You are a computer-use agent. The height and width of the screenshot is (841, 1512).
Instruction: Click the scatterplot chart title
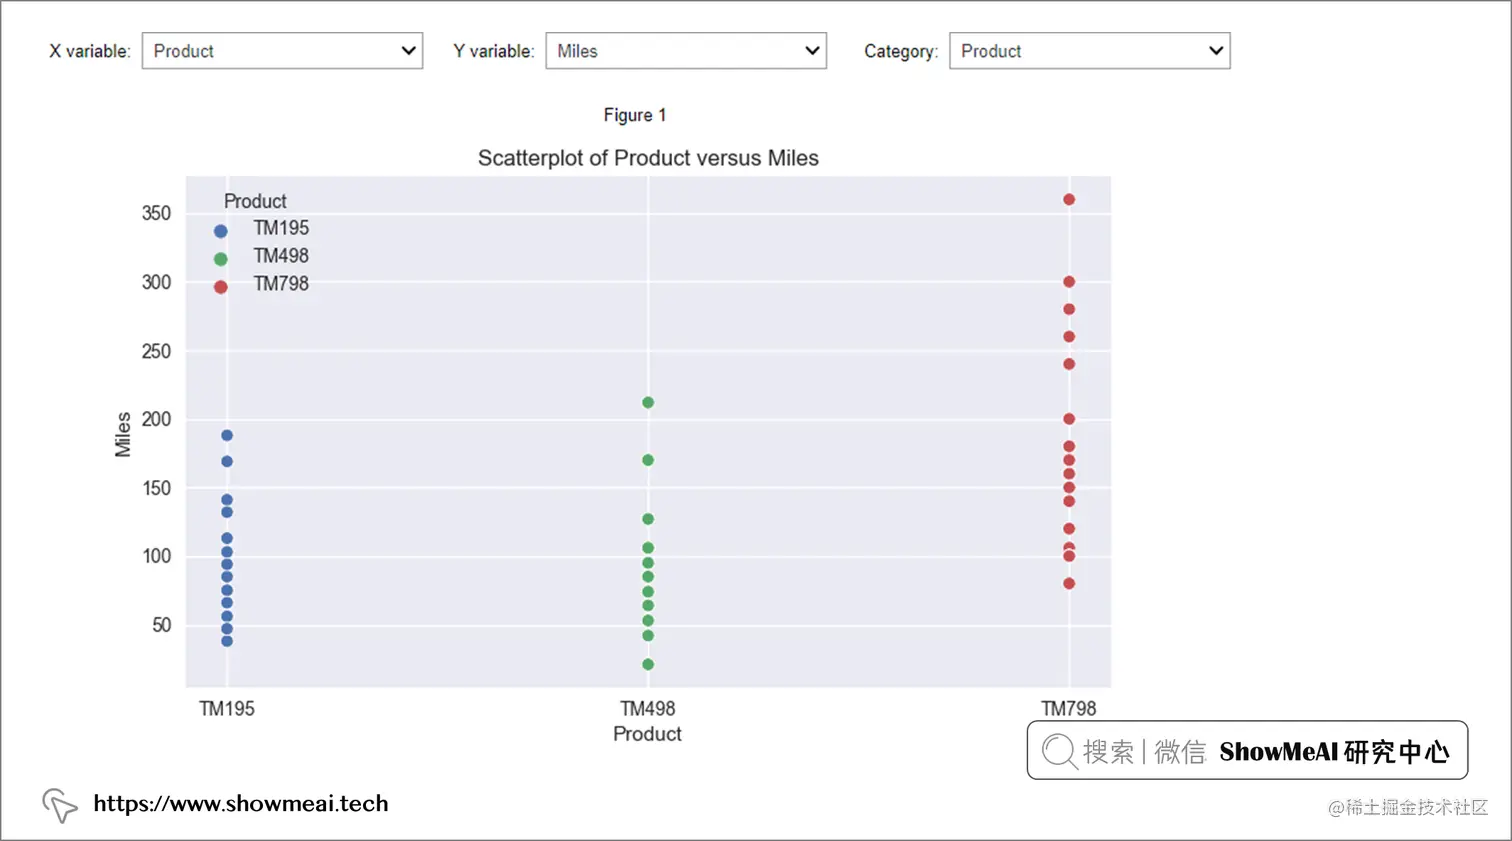[x=648, y=158]
